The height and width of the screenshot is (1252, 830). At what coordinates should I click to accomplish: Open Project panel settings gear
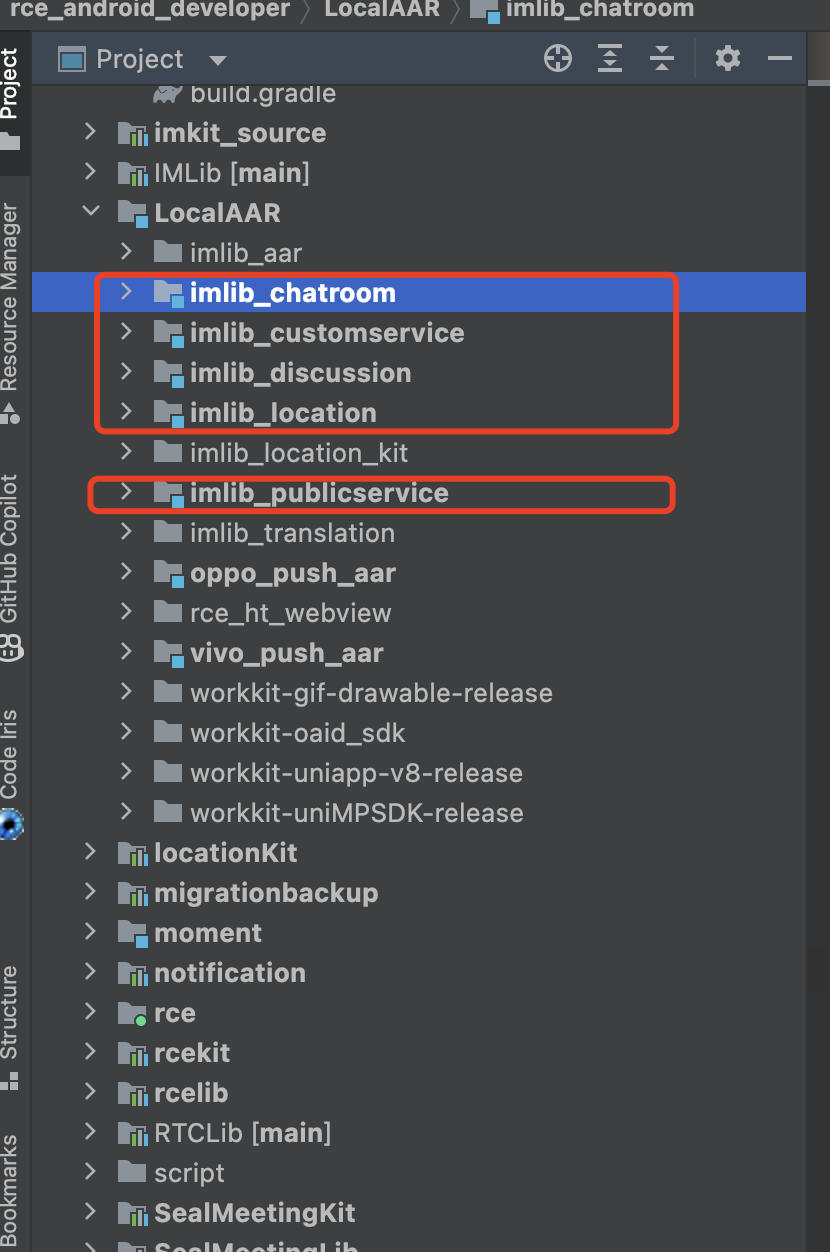[x=727, y=59]
